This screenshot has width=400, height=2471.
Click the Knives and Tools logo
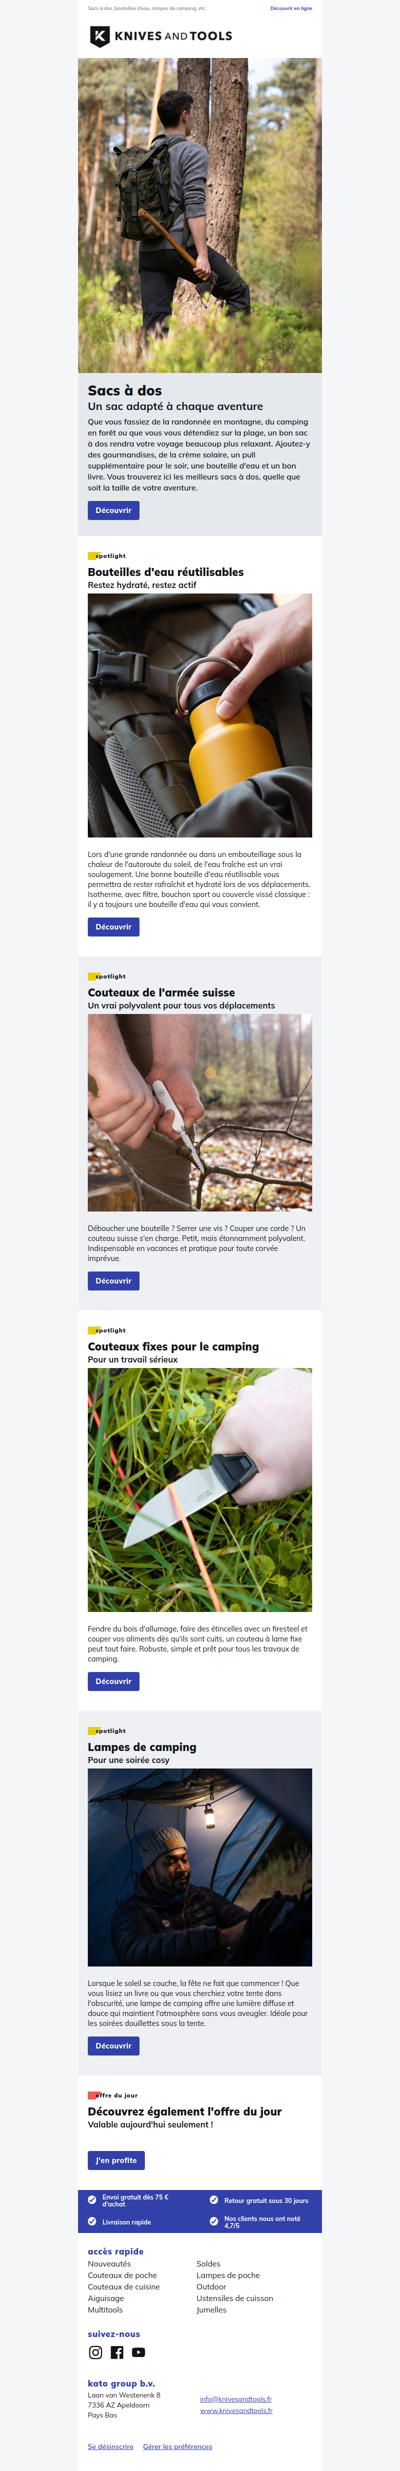(x=161, y=36)
